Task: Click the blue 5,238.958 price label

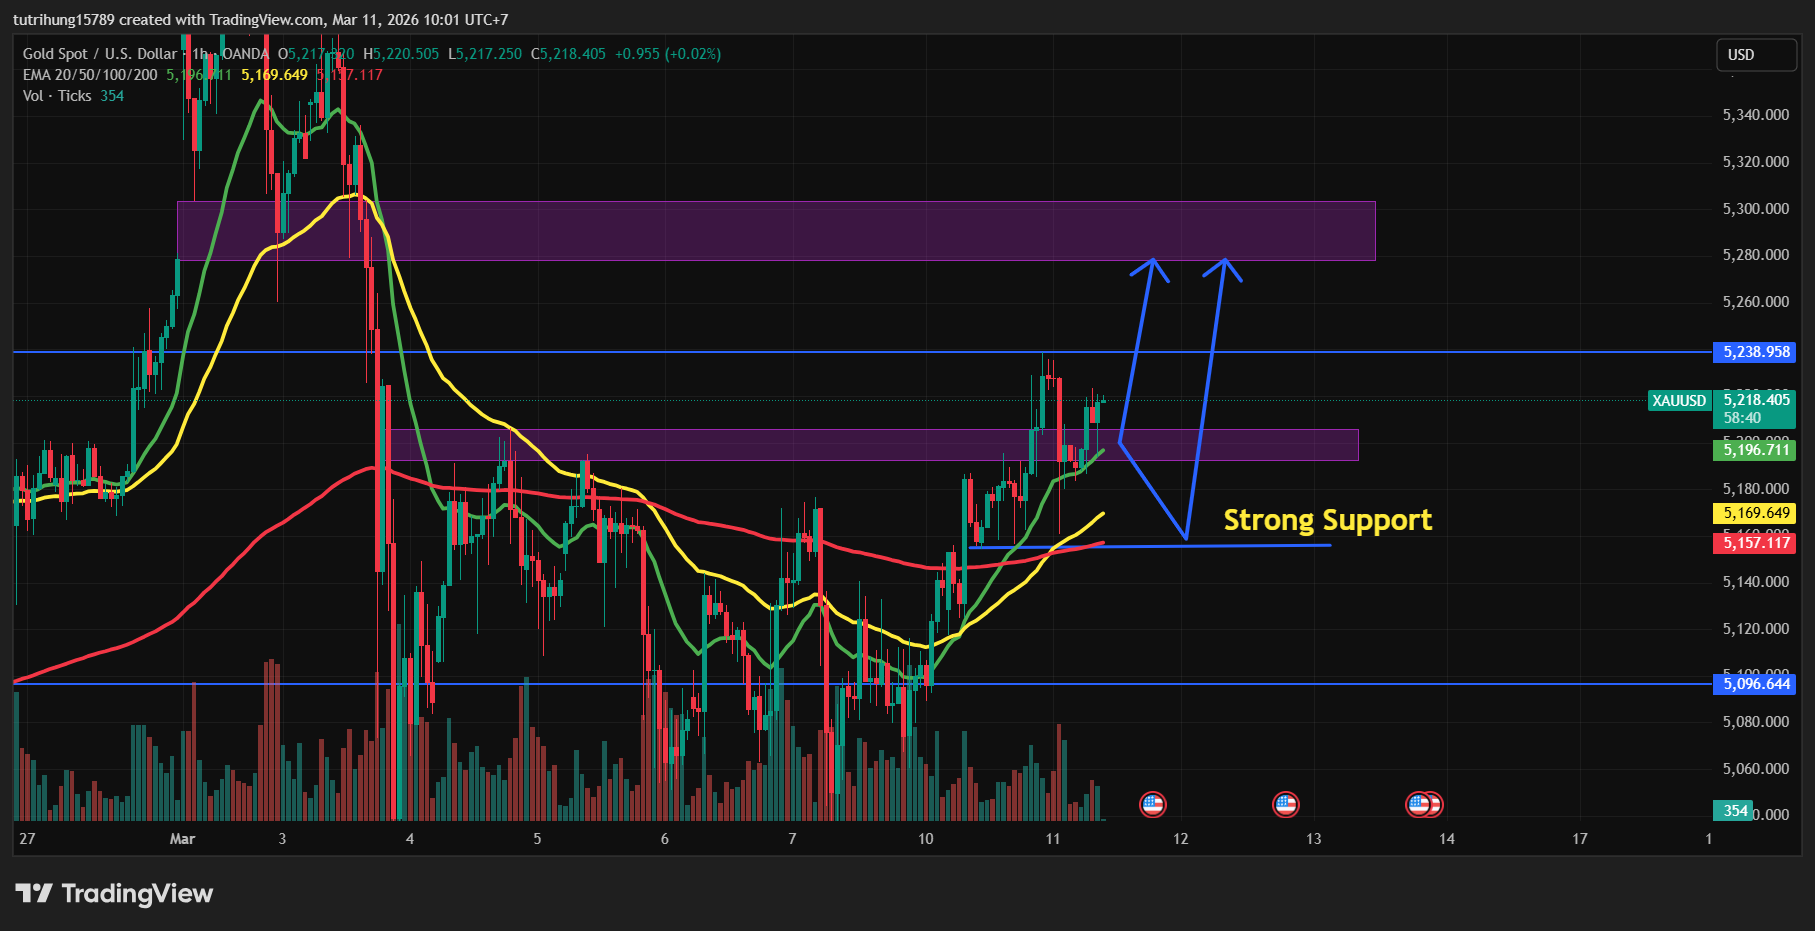Action: [1755, 352]
